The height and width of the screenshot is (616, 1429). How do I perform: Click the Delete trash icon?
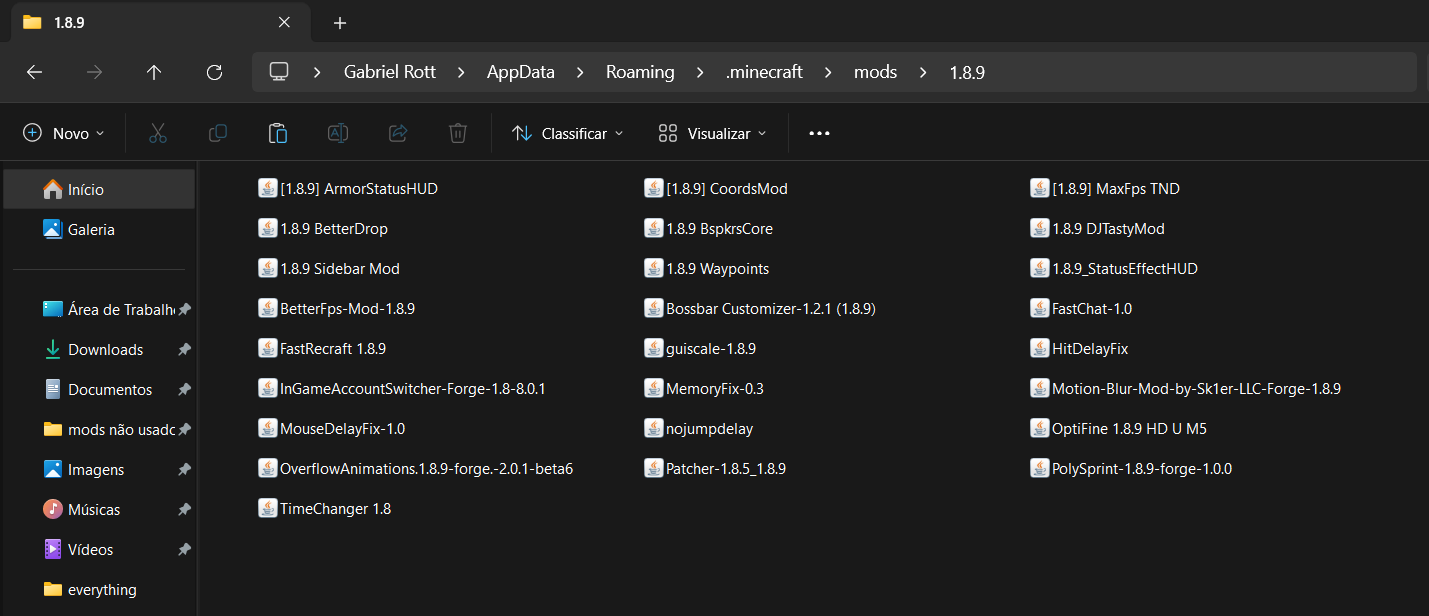pyautogui.click(x=458, y=133)
